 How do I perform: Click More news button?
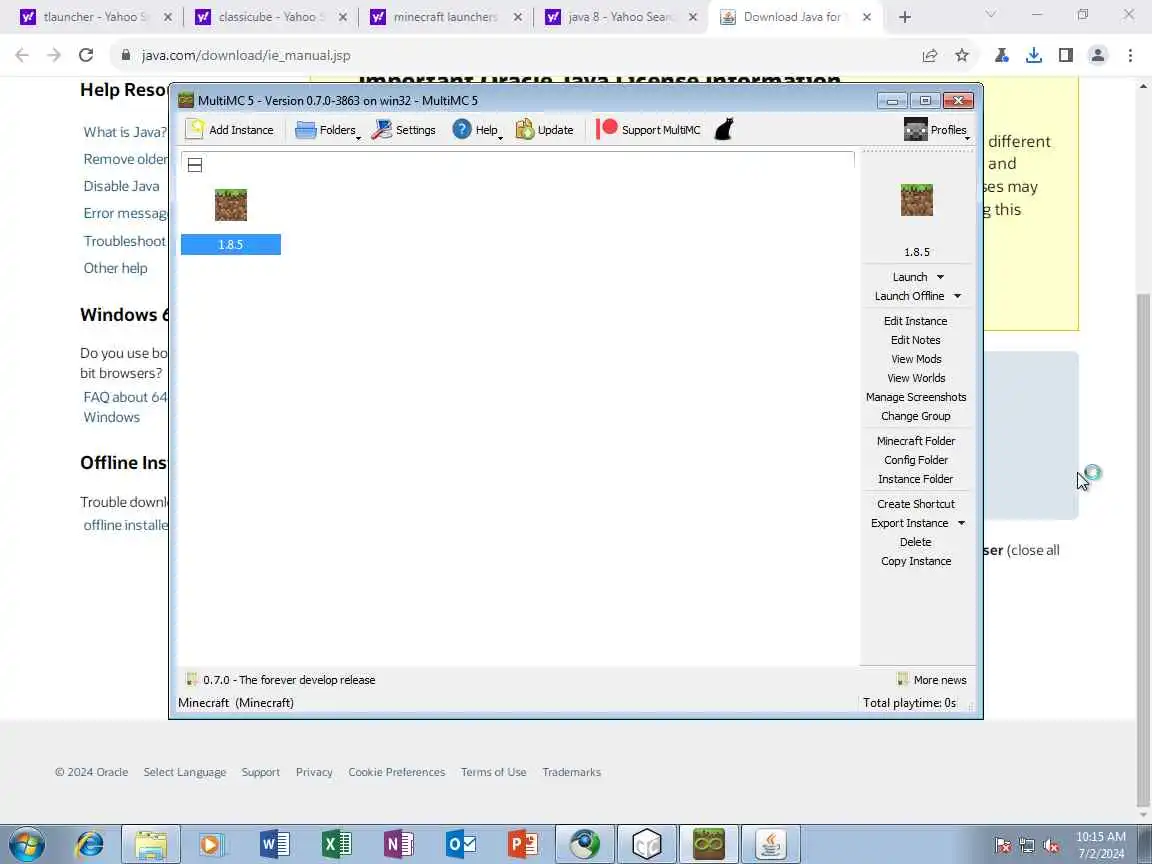click(x=932, y=680)
